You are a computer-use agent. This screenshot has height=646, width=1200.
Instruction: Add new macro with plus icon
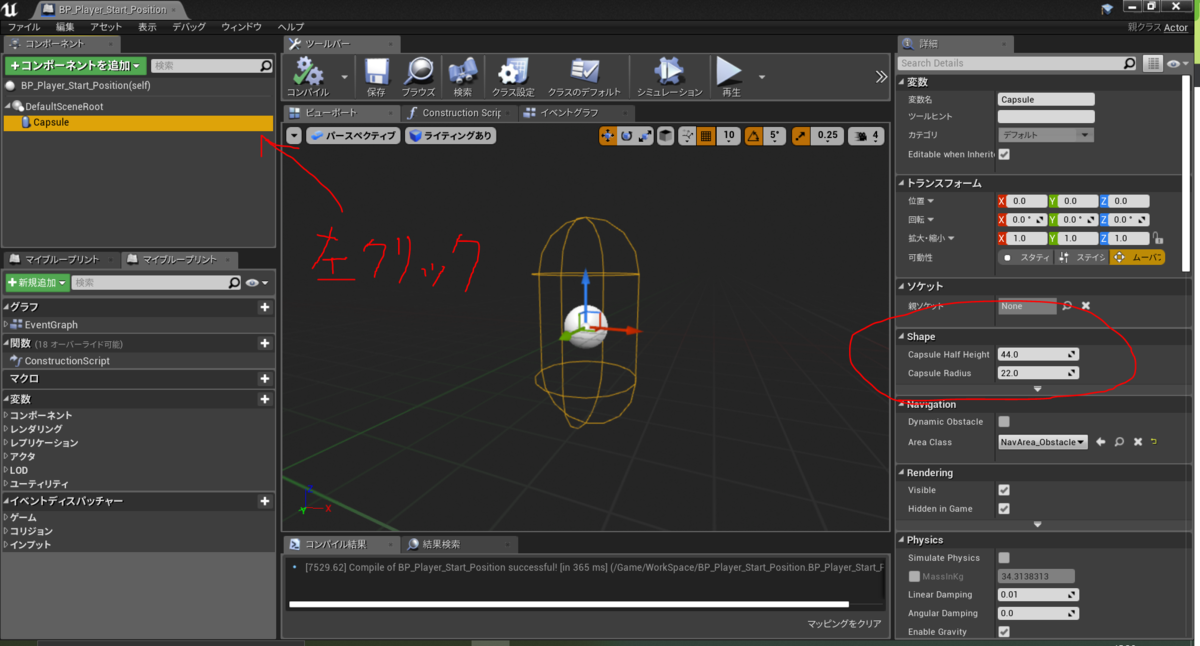[x=265, y=379]
